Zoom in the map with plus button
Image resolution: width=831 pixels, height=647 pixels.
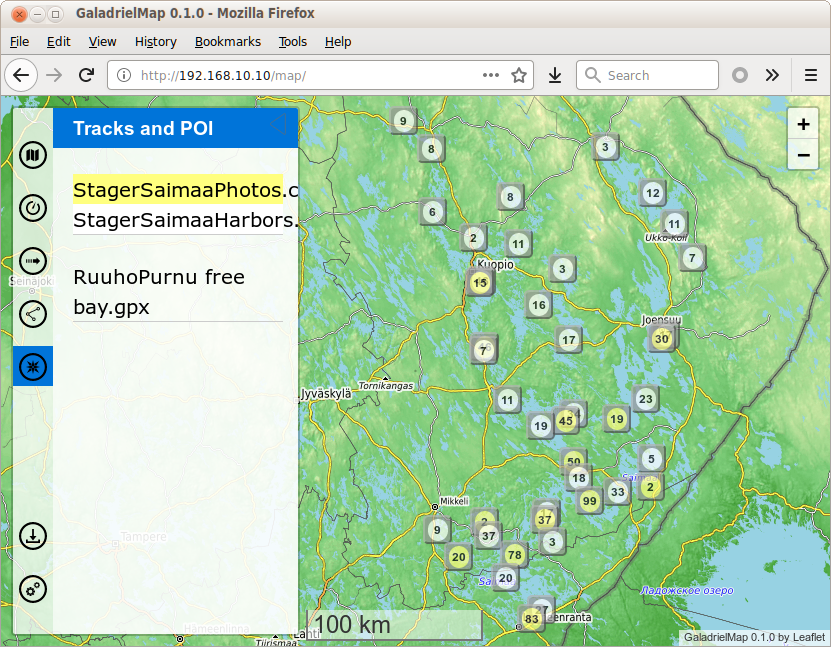(803, 124)
